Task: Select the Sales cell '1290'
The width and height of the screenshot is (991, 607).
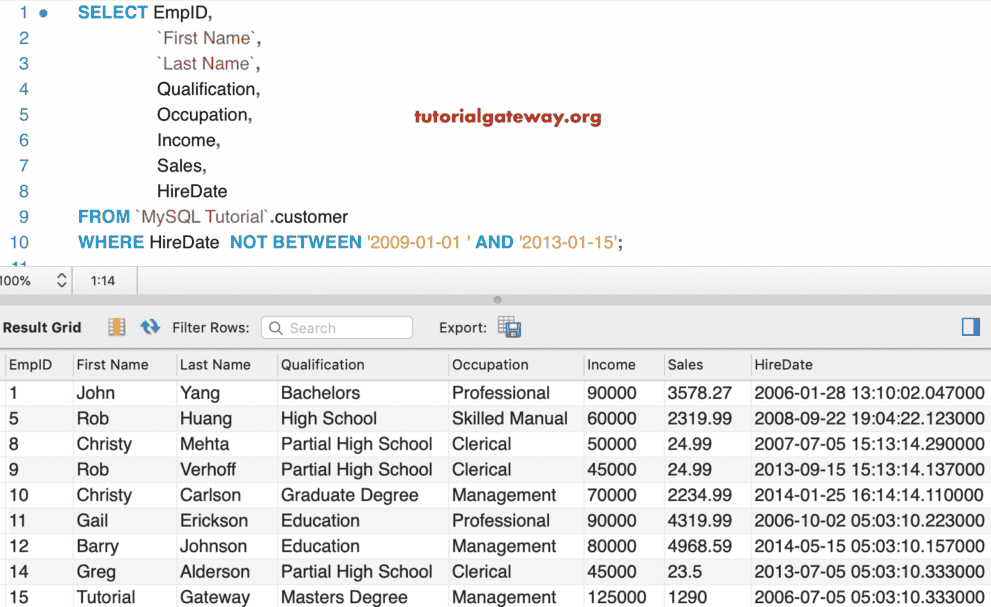Action: pos(688,597)
